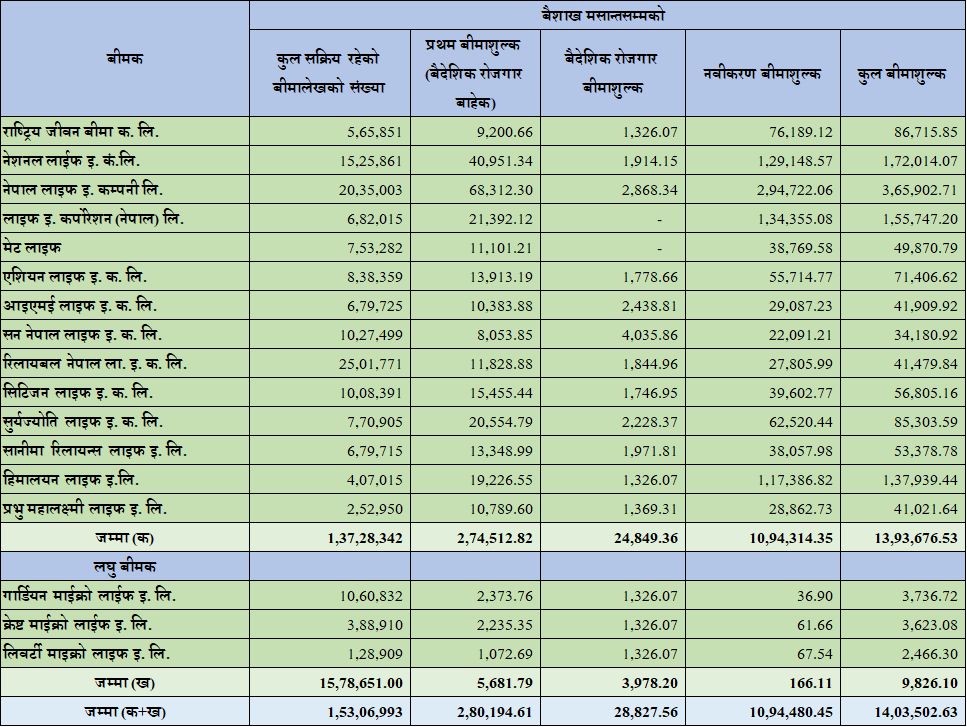Image resolution: width=967 pixels, height=727 pixels.
Task: Click the प्रभु महालक्ष्मी लाइफ इ. लि. row name
Action: (84, 508)
